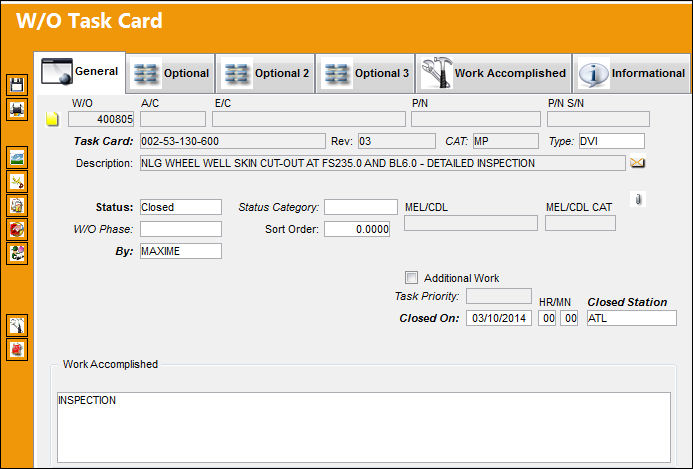Click the By field showing MAXIME
The height and width of the screenshot is (469, 693).
click(x=181, y=251)
